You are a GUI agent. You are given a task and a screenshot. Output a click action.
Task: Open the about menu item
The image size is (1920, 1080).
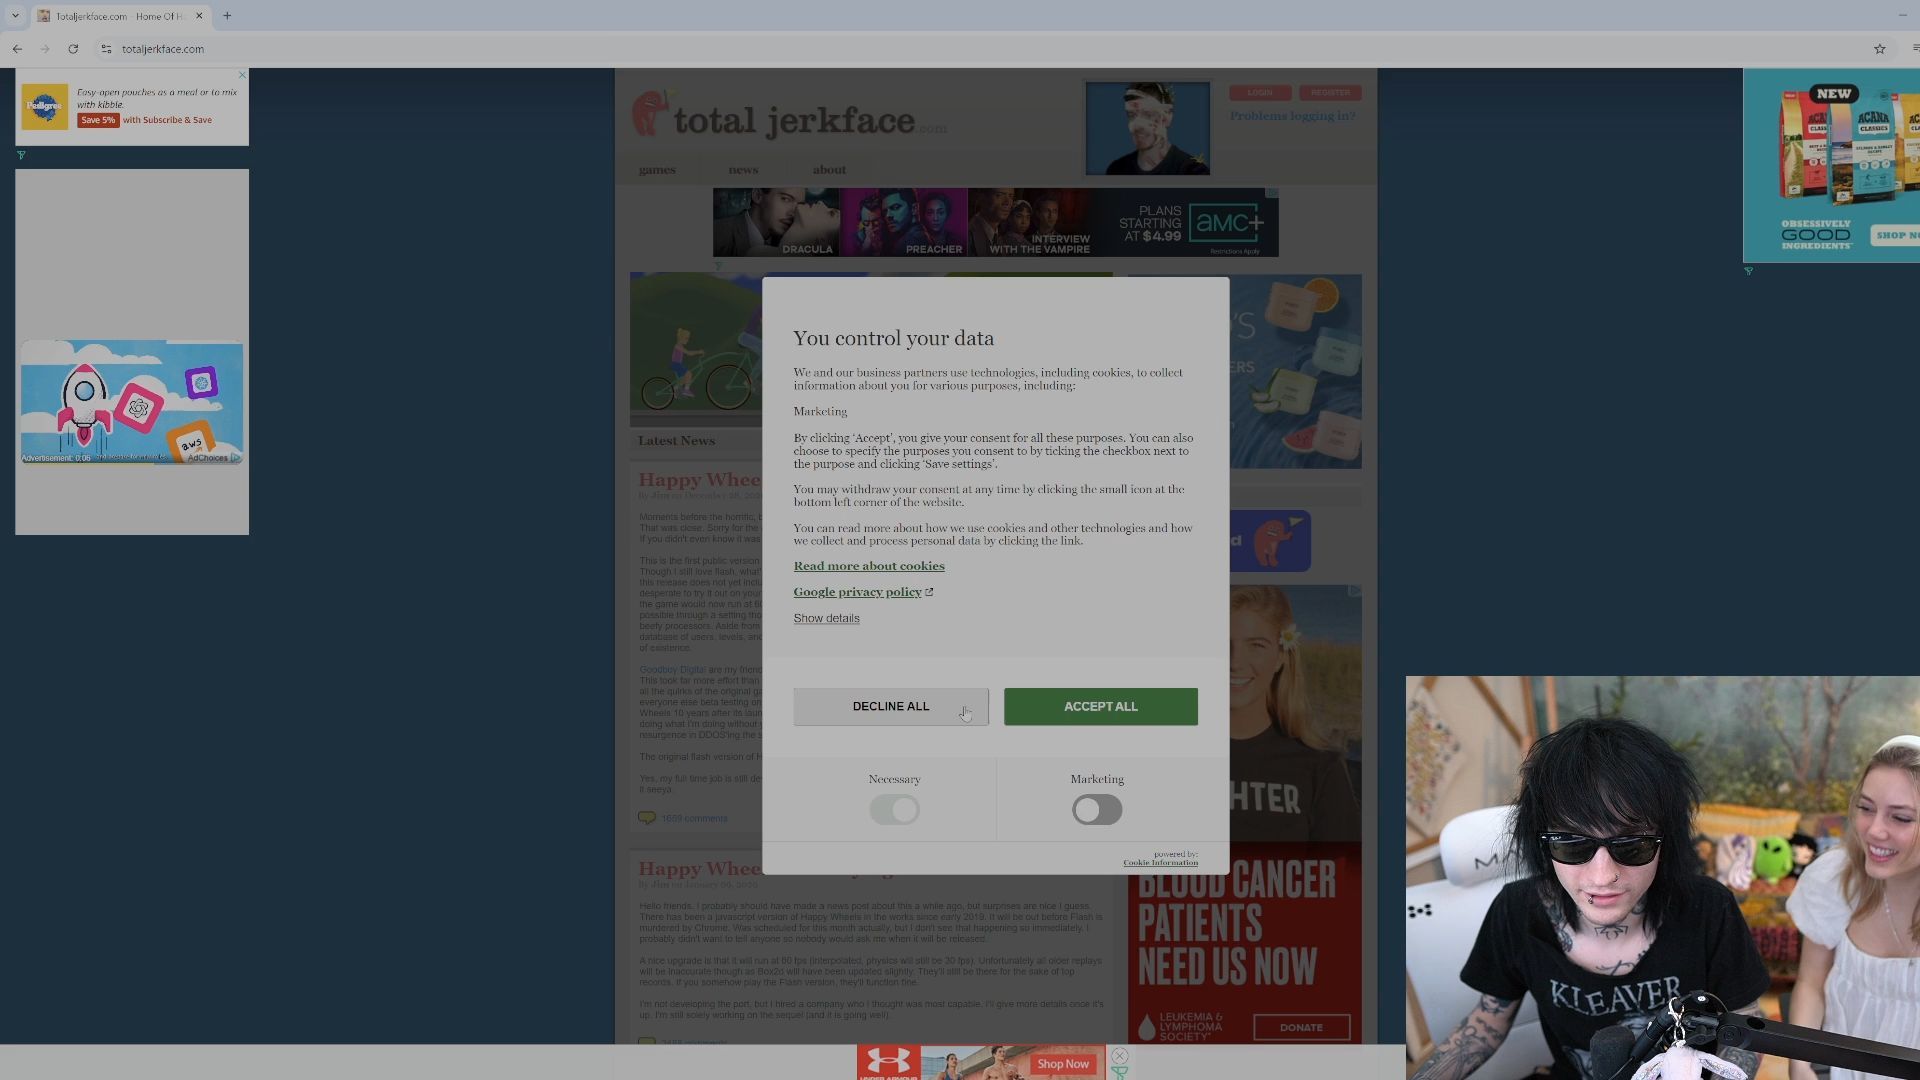829,169
